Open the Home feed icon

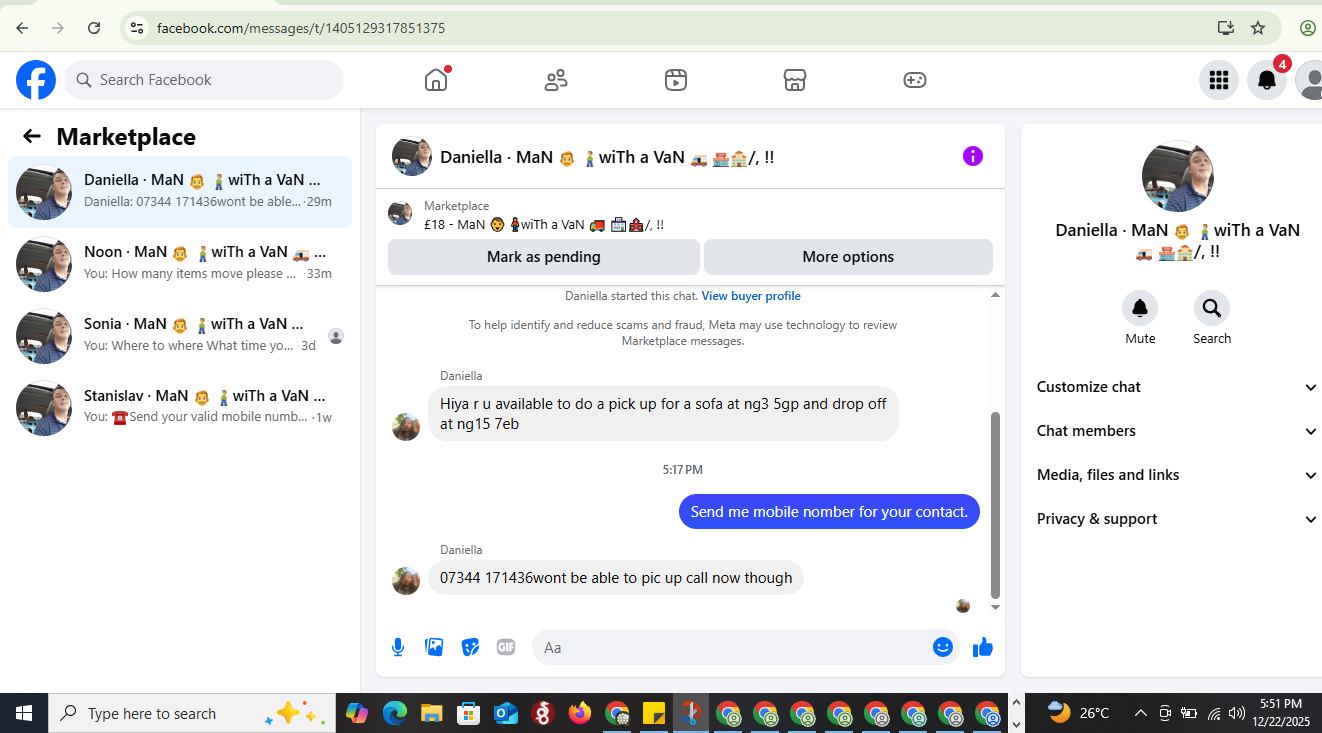(x=436, y=80)
